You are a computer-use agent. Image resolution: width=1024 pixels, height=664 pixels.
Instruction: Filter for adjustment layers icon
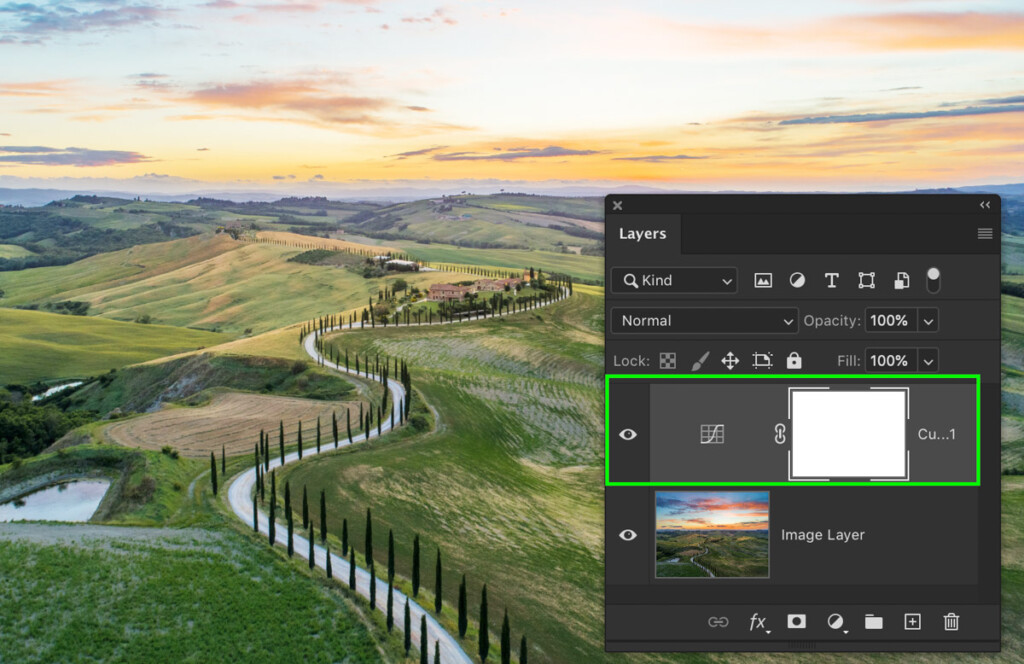pyautogui.click(x=797, y=281)
